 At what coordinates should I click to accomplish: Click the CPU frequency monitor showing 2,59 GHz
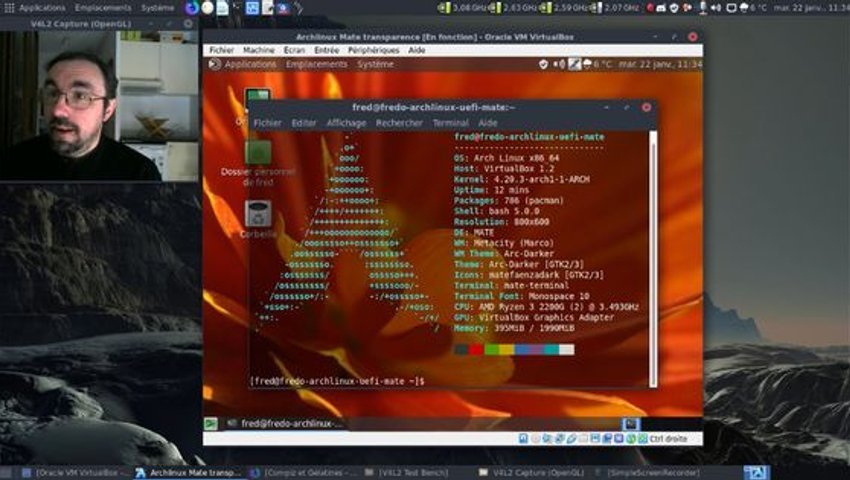(x=564, y=8)
